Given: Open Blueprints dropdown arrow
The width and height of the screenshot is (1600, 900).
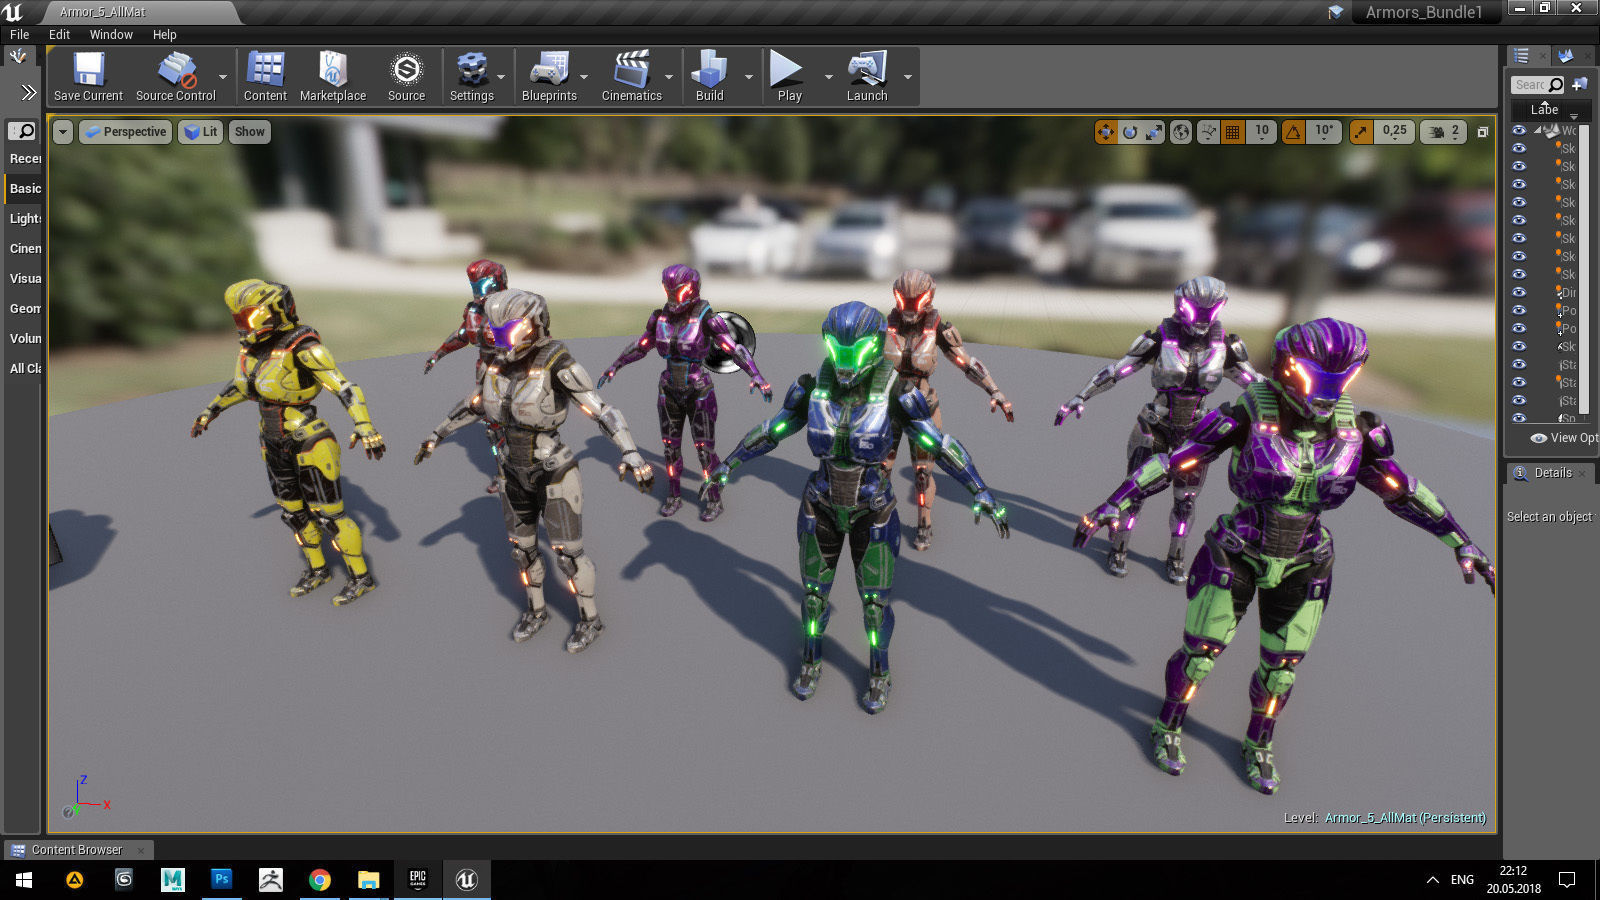Looking at the screenshot, I should click(x=584, y=77).
